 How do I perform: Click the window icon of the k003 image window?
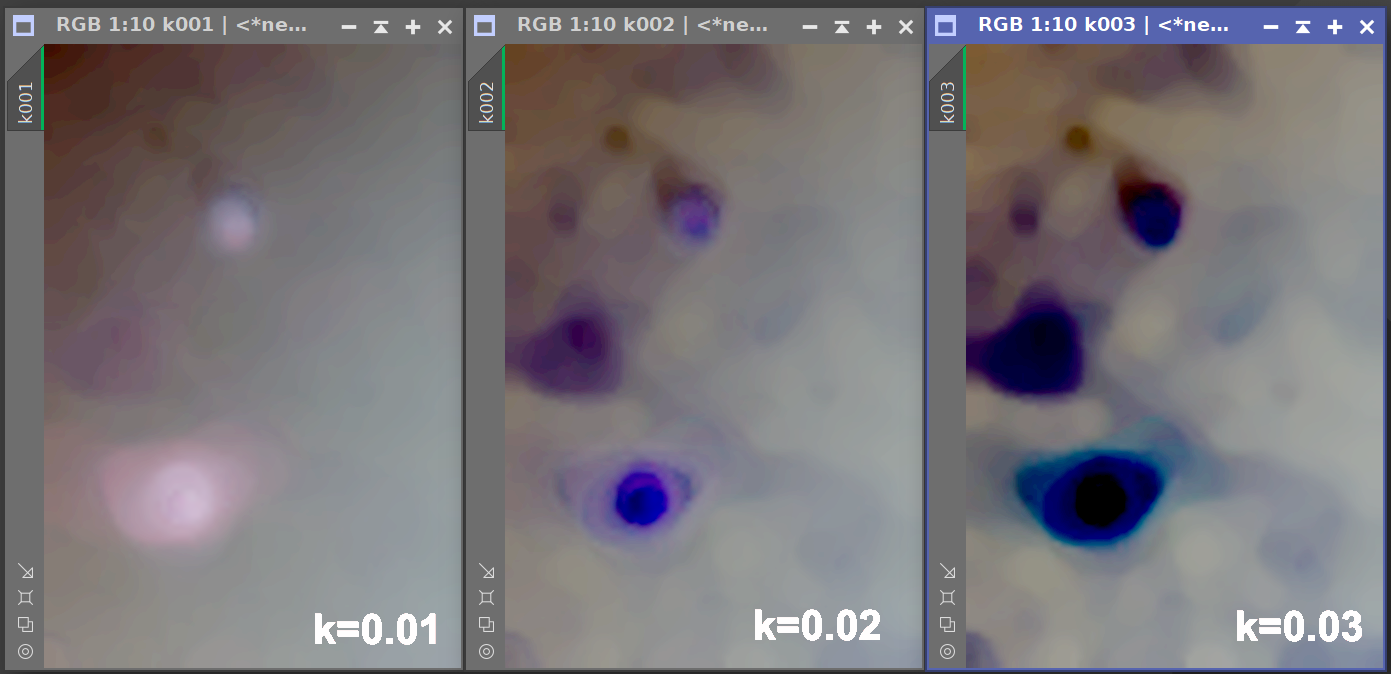(x=946, y=27)
